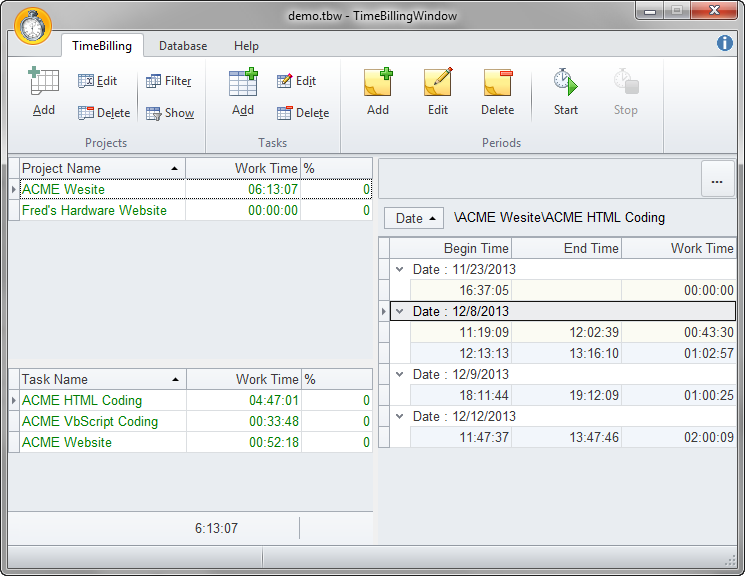This screenshot has height=576, width=745.
Task: Click the Date grouping sort button
Action: [x=415, y=218]
